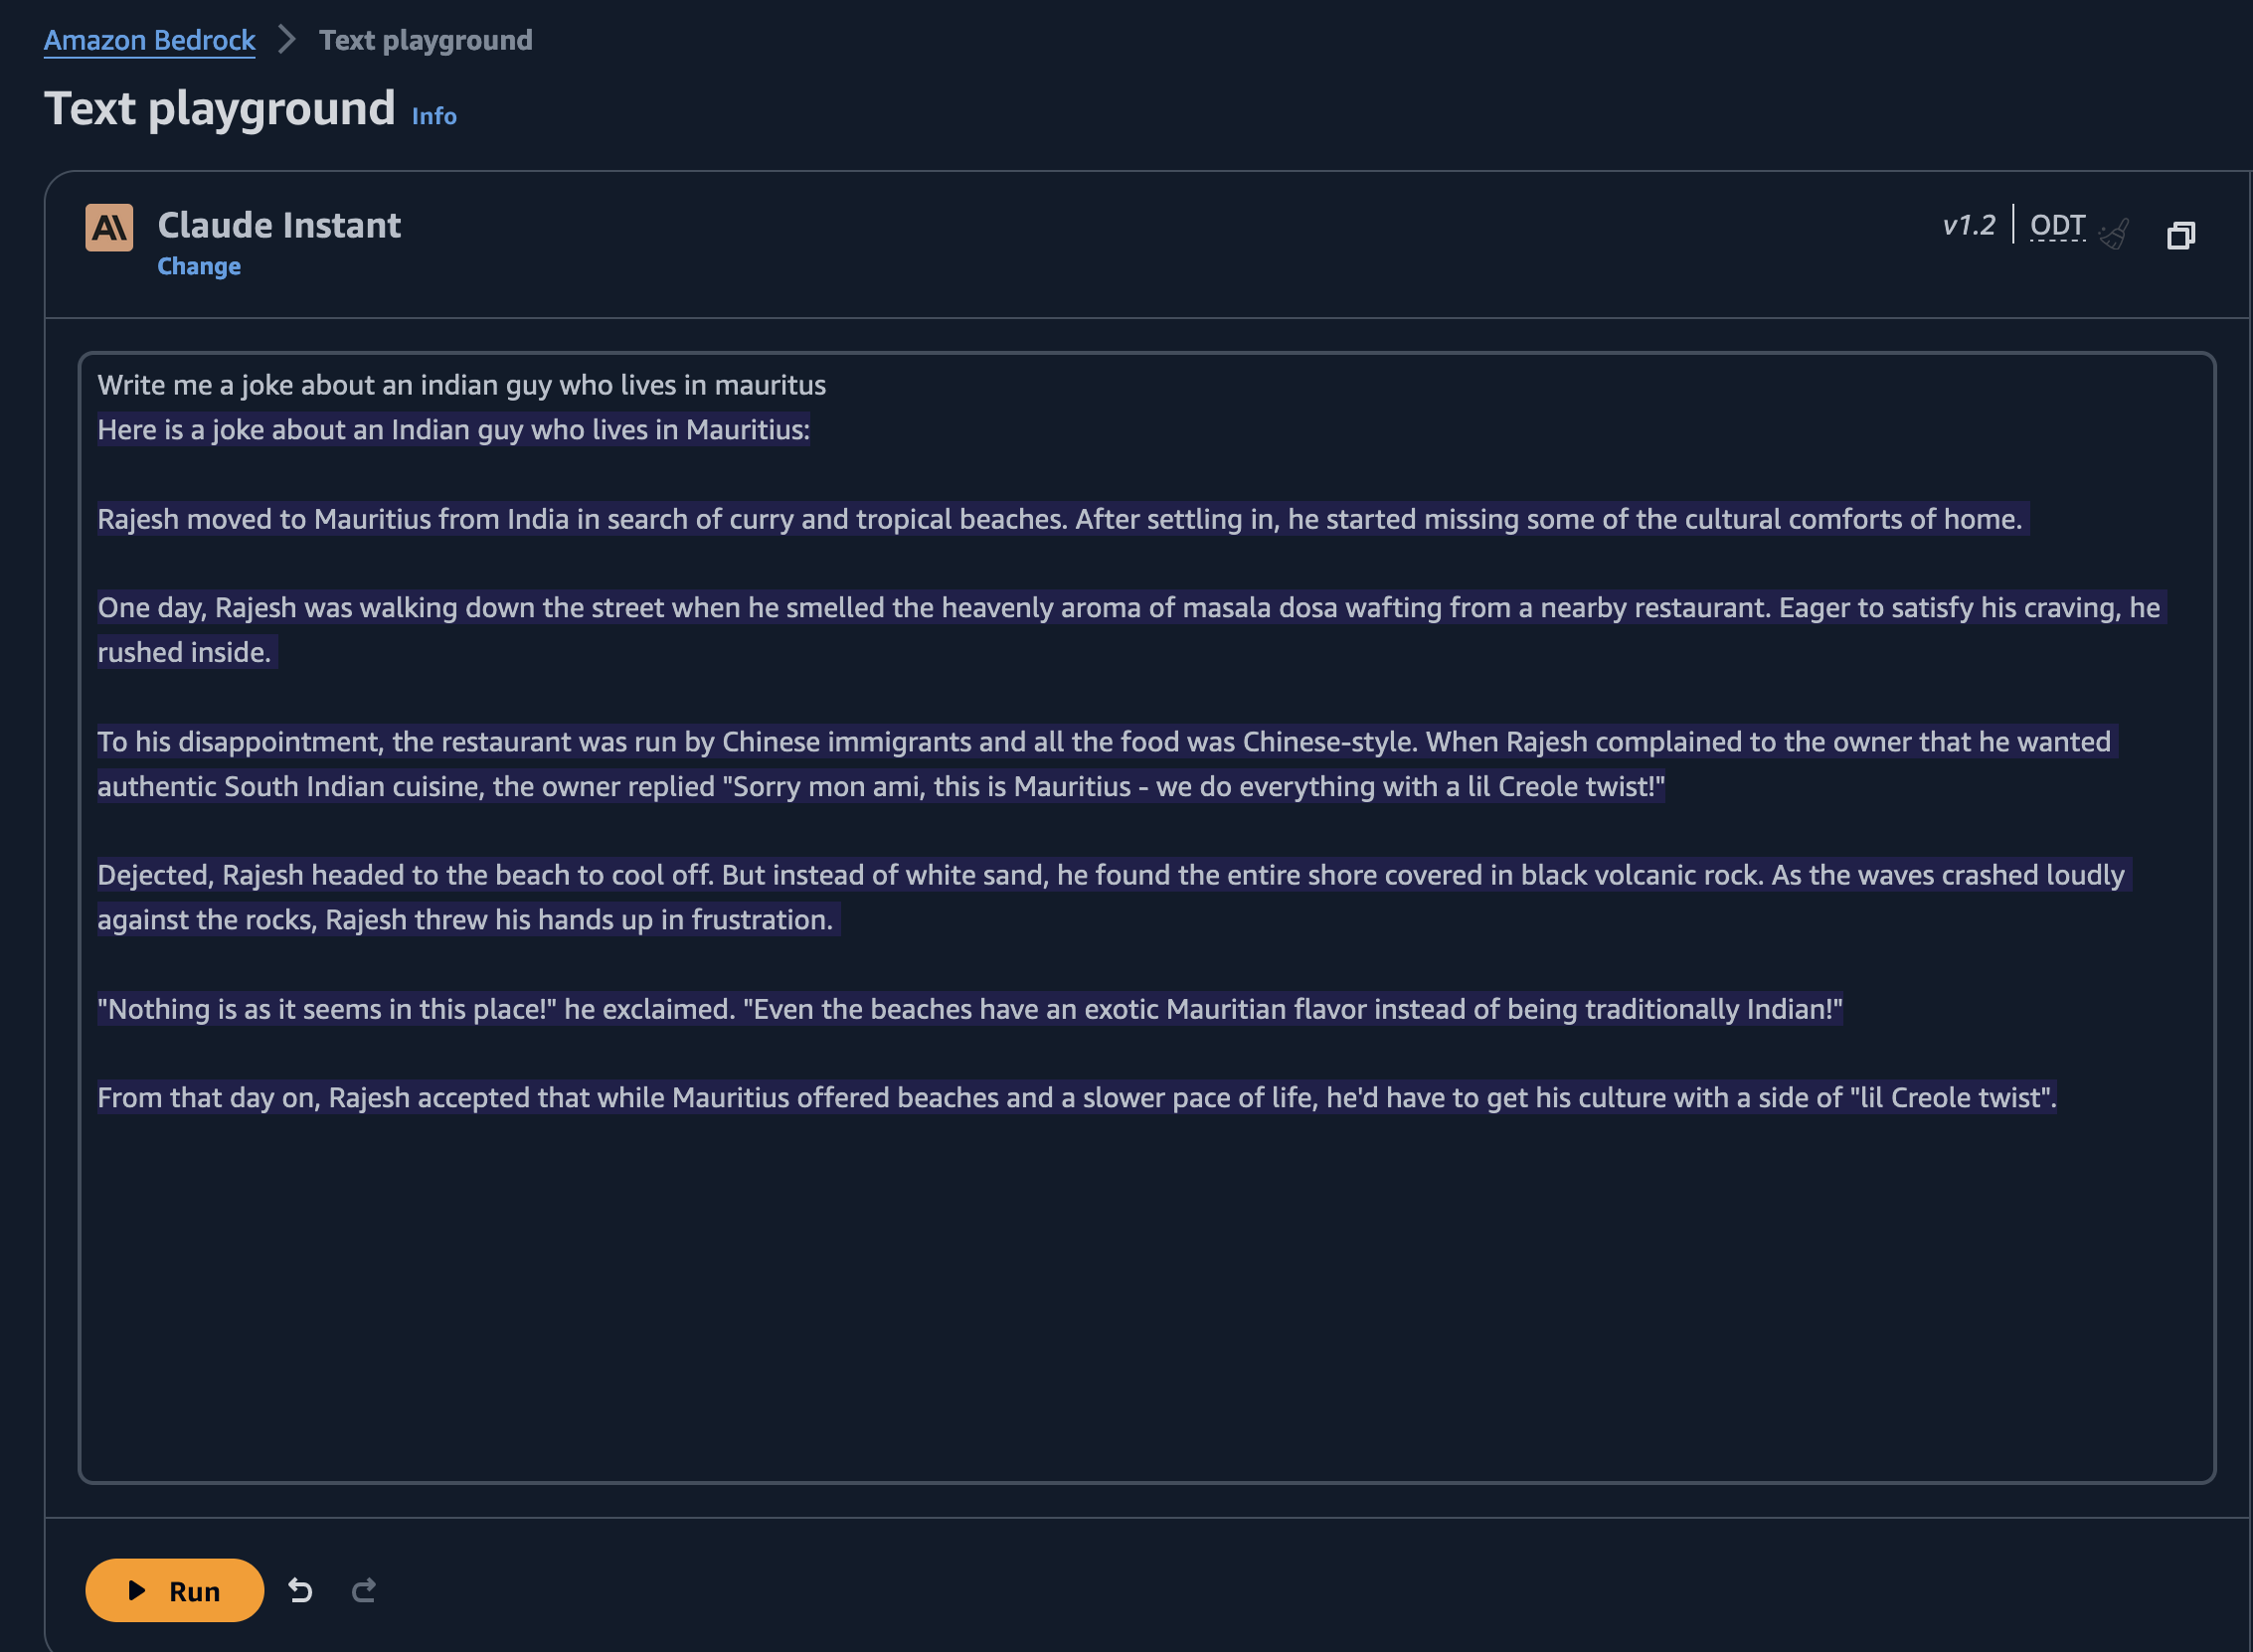The width and height of the screenshot is (2253, 1652).
Task: Click the redo arrow icon
Action: tap(364, 1590)
